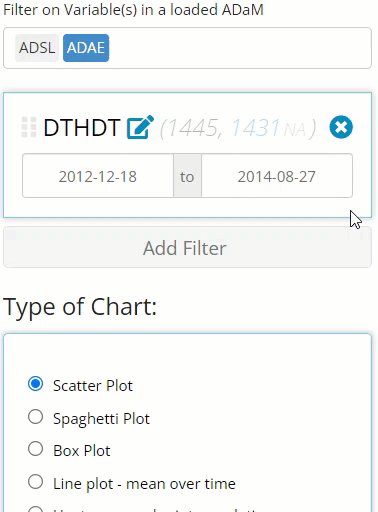Remove the DTHDT filter with X icon
Image resolution: width=378 pixels, height=512 pixels.
point(341,127)
